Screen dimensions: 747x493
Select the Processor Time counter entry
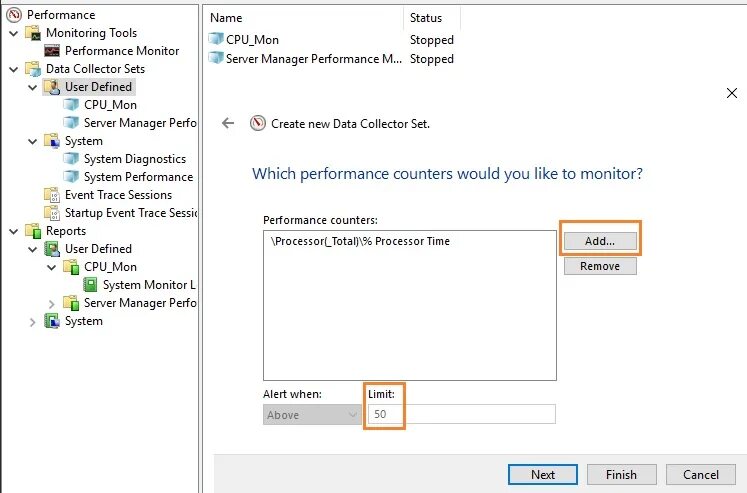(x=360, y=241)
